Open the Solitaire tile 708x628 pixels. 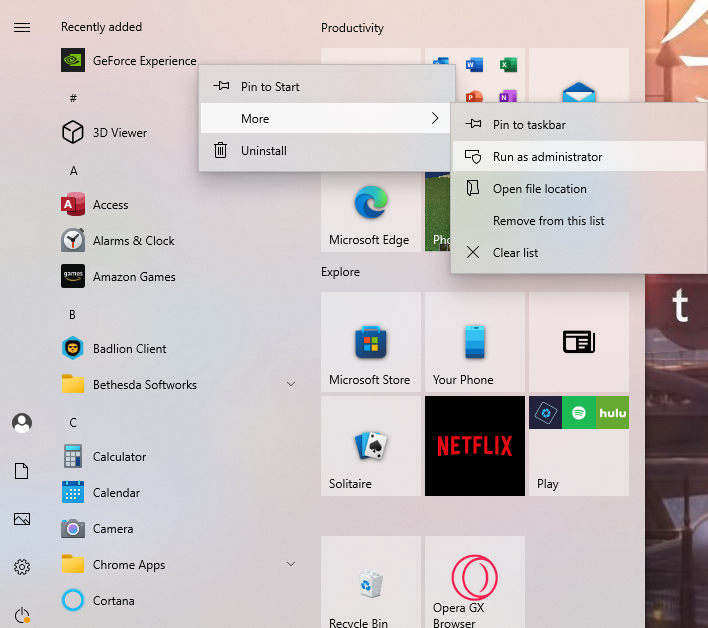click(x=370, y=446)
